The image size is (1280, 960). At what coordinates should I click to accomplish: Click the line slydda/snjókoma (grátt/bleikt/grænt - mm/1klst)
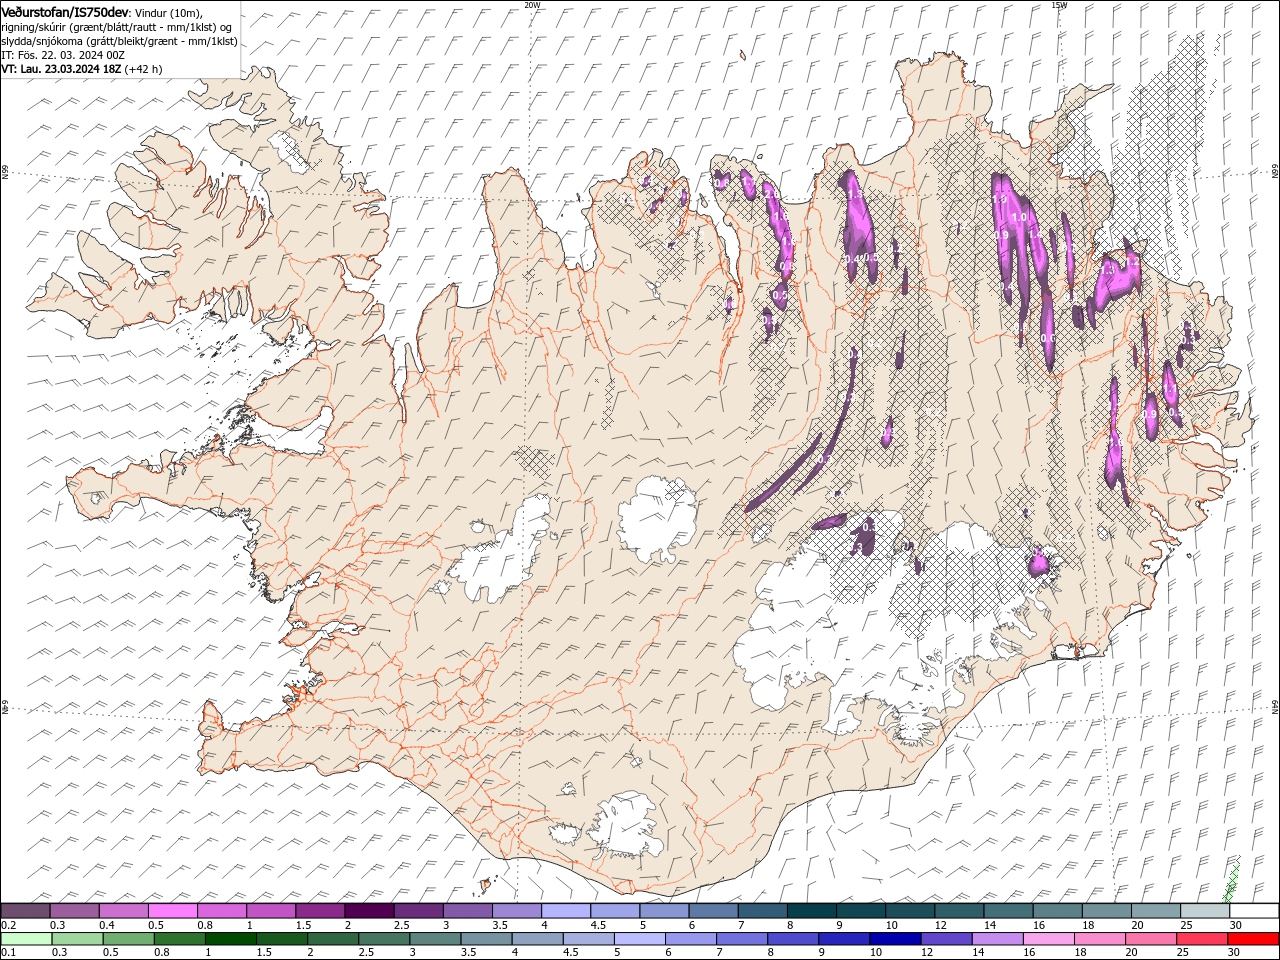click(x=119, y=41)
